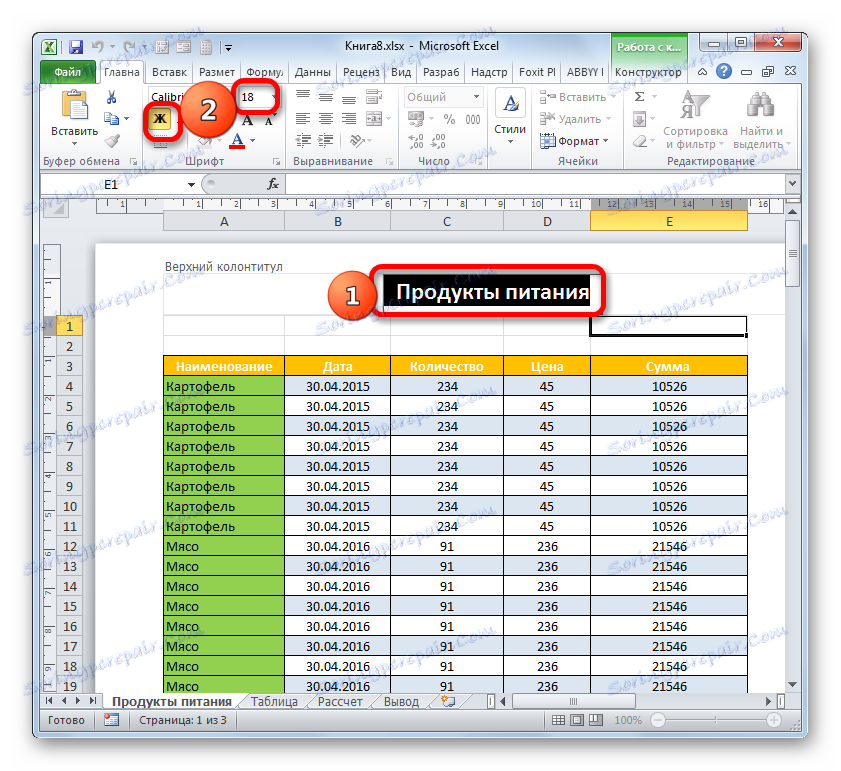This screenshot has height=771, width=841.
Task: Click the horizontal scrollbar thumb
Action: (x=573, y=701)
